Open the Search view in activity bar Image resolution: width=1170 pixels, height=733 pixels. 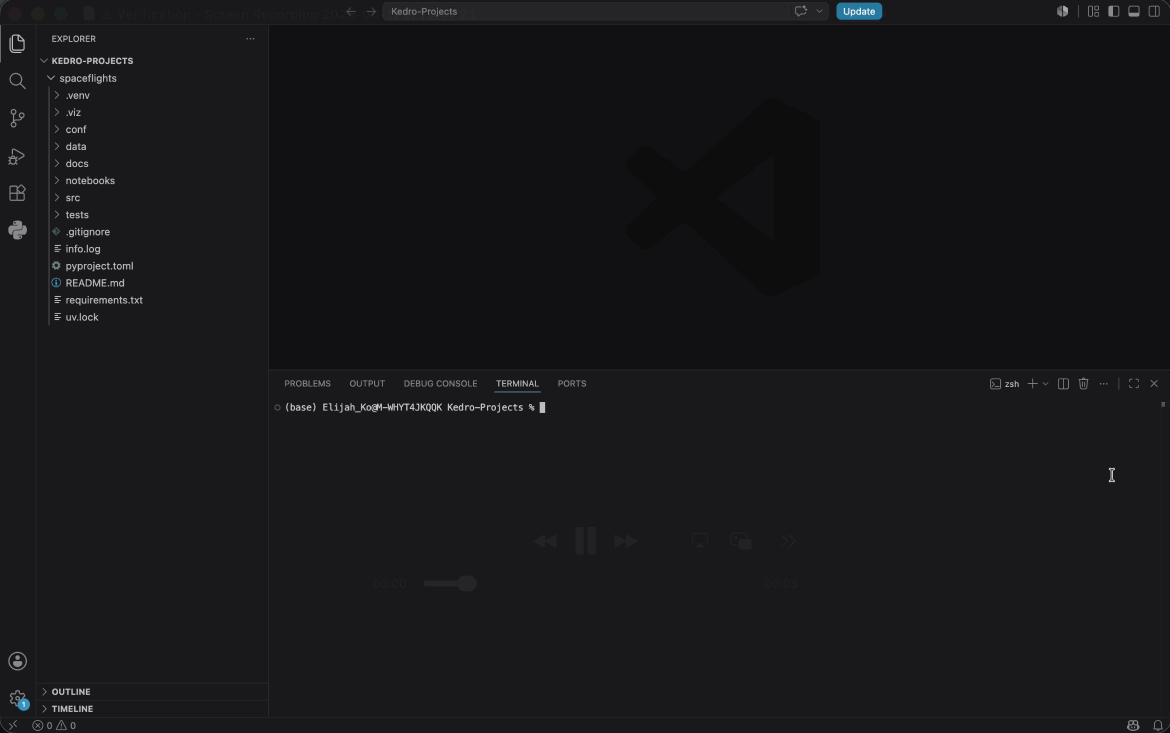(17, 81)
